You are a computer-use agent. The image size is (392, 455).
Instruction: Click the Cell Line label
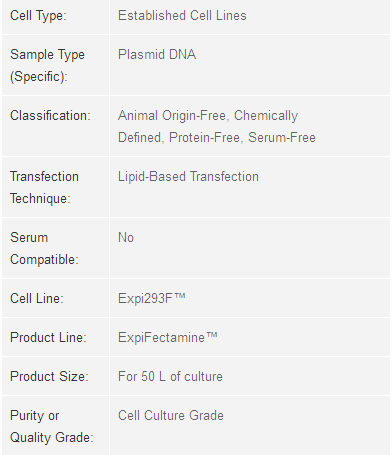coord(37,299)
